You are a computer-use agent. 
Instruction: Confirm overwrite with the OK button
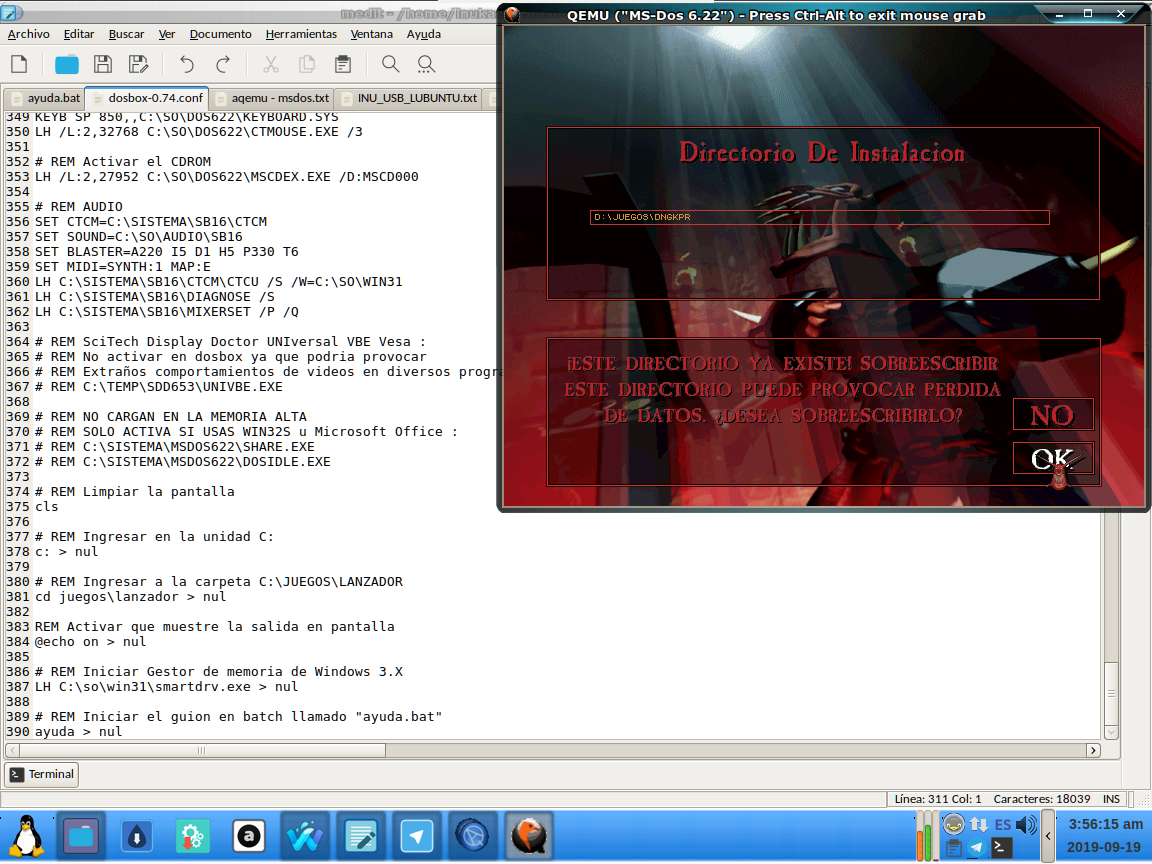[x=1053, y=458]
